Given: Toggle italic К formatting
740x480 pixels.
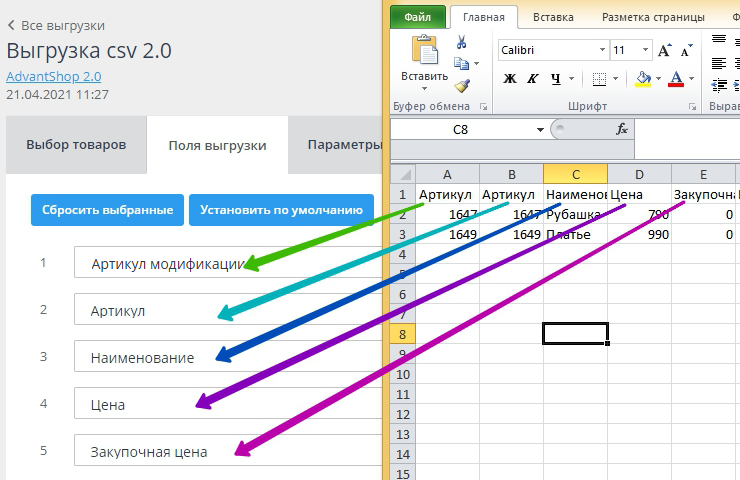Looking at the screenshot, I should click(x=531, y=78).
